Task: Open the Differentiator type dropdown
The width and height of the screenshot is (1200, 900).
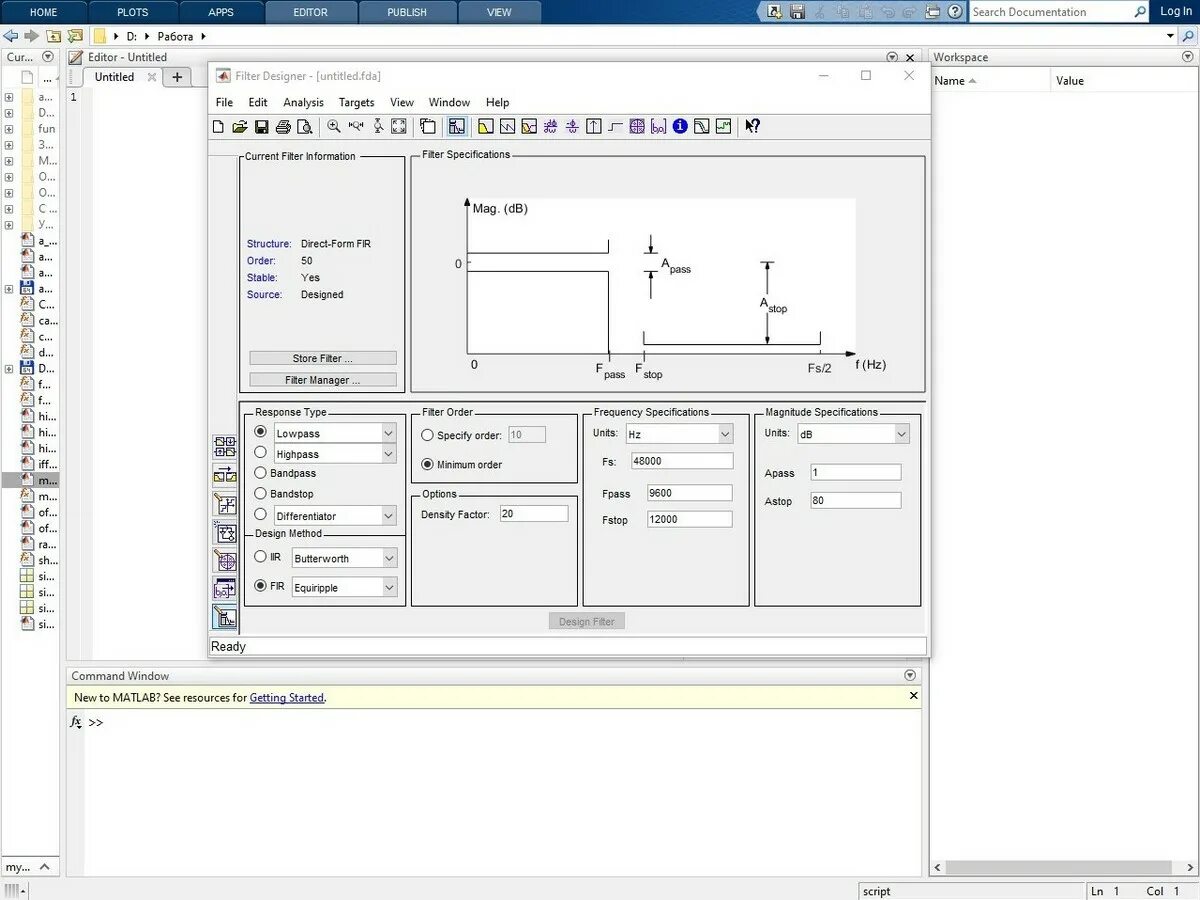Action: pyautogui.click(x=389, y=516)
